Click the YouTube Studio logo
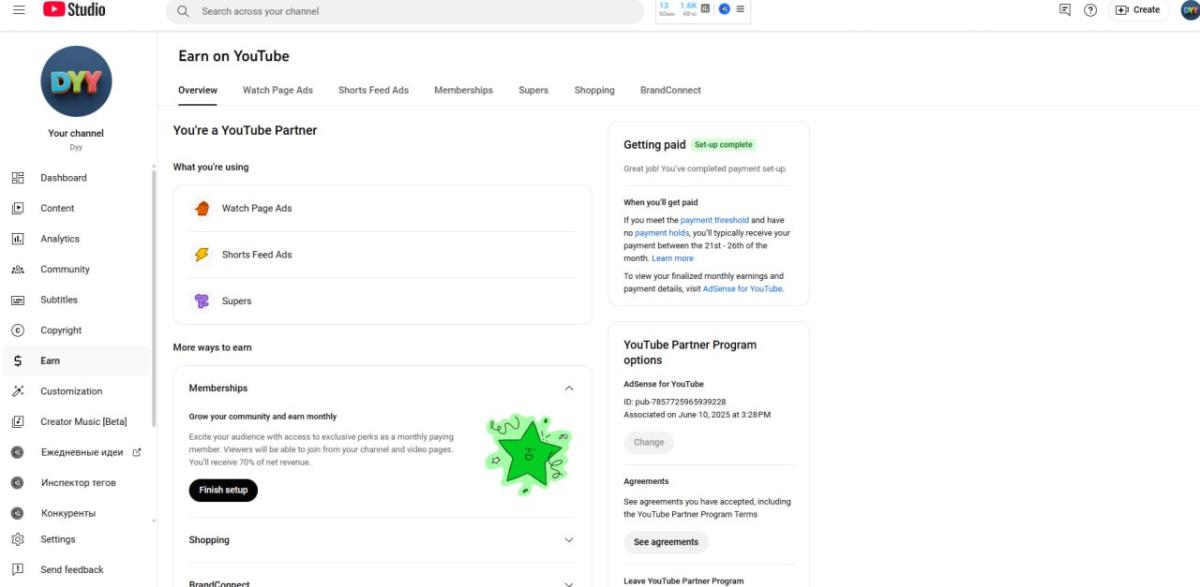1200x587 pixels. tap(74, 10)
